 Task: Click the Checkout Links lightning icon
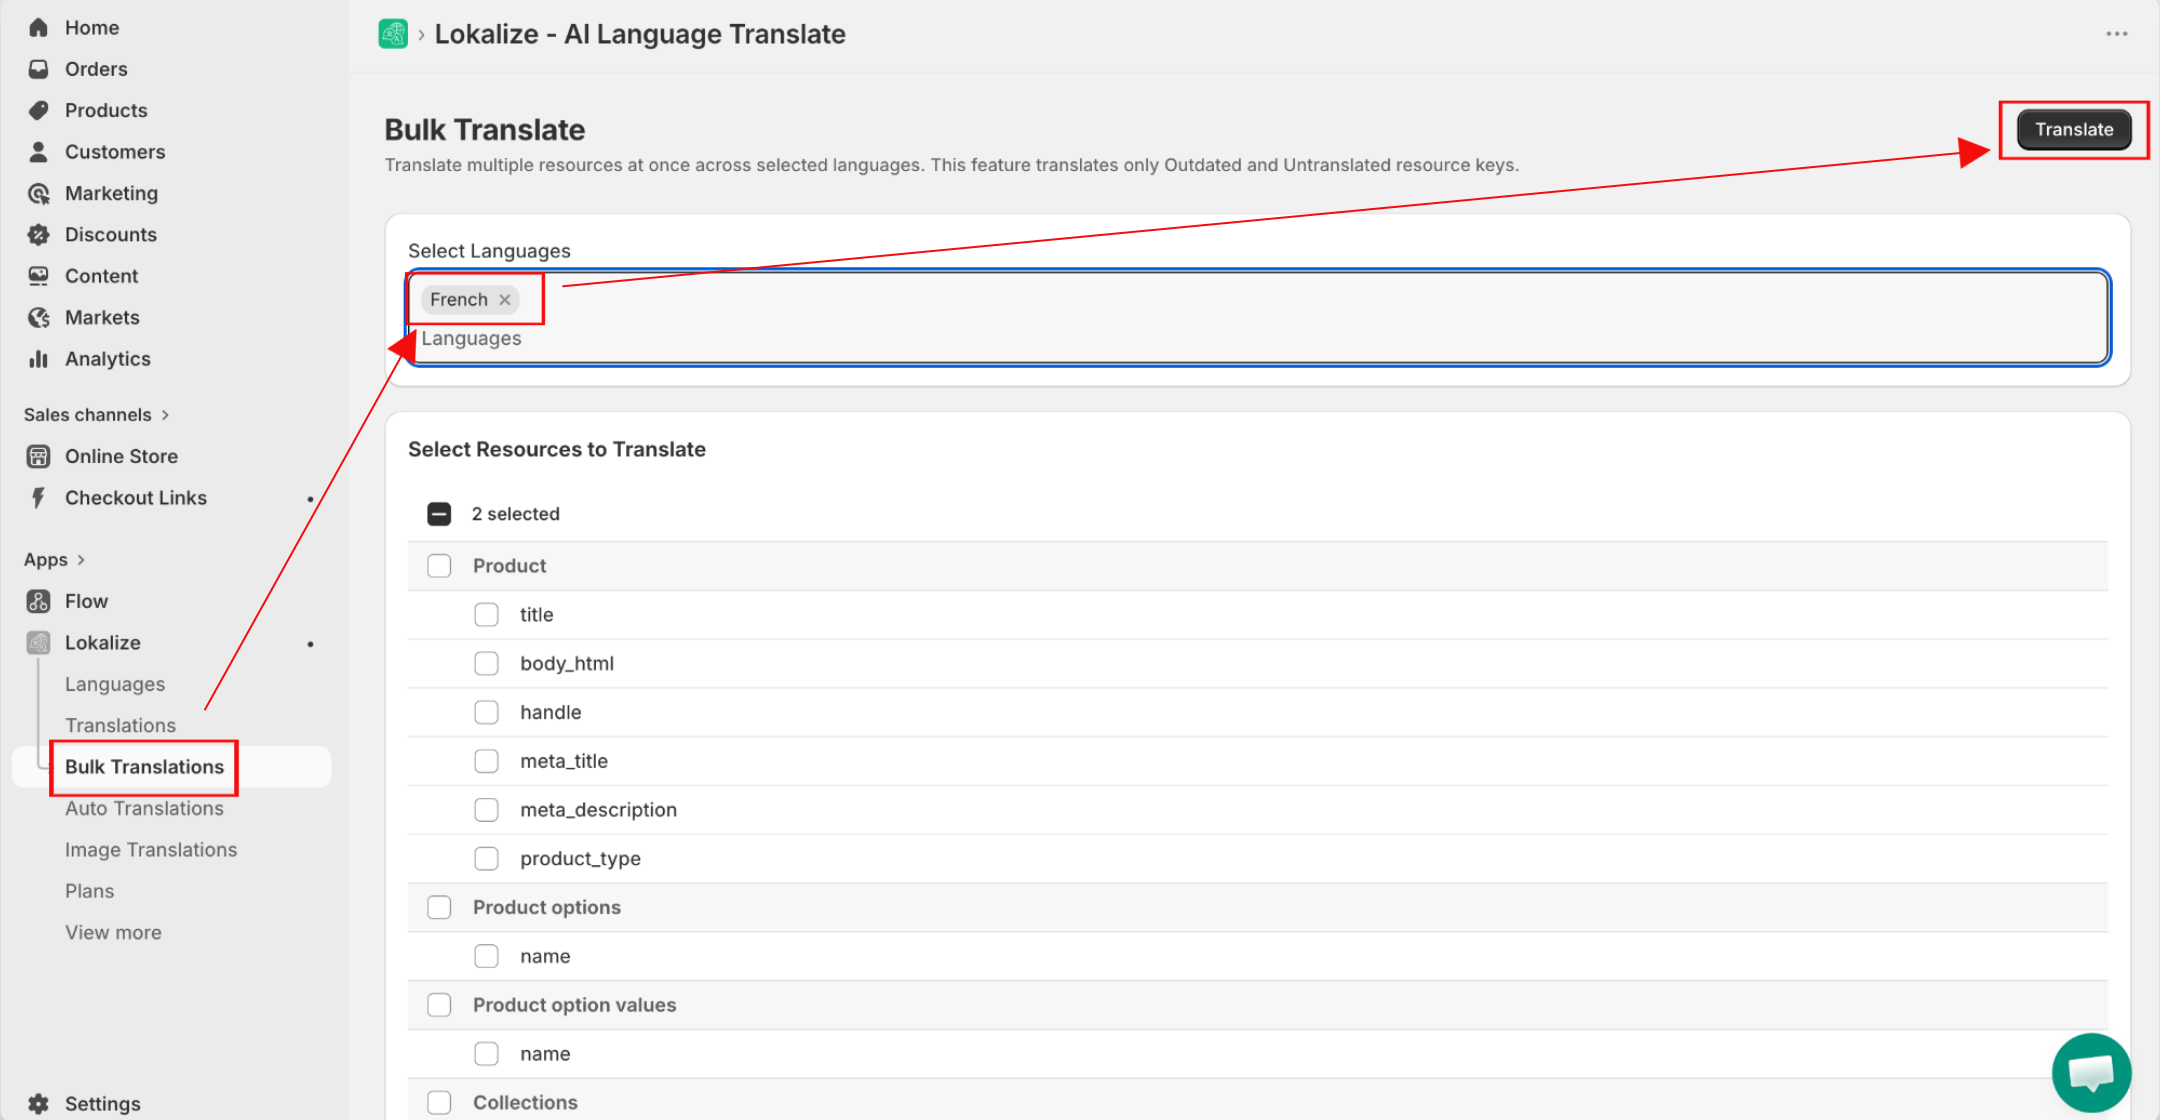[38, 498]
